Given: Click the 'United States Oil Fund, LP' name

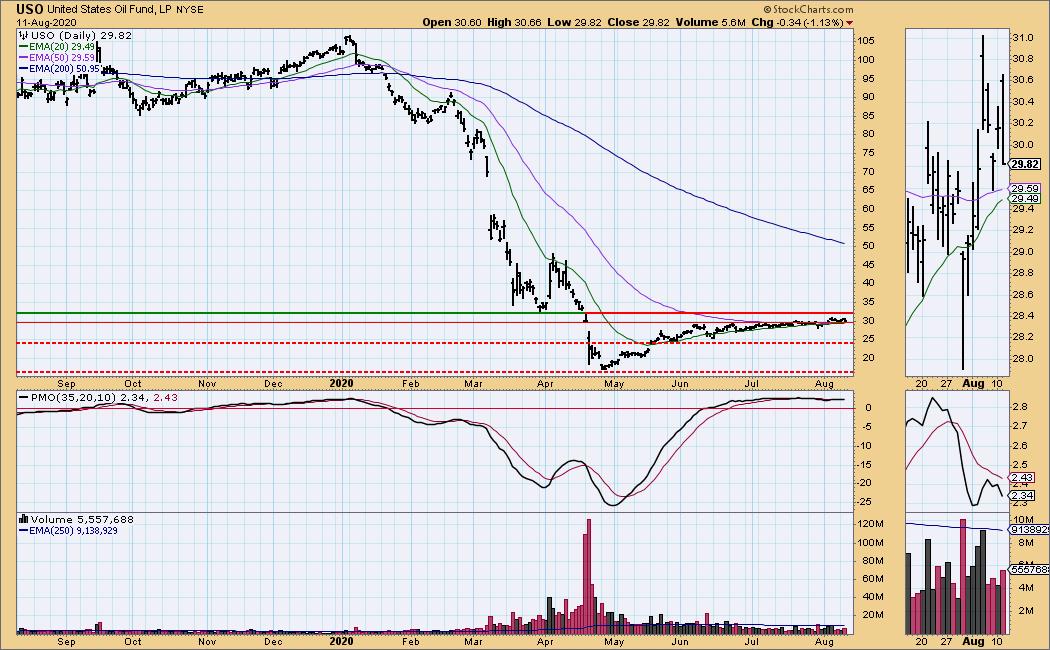Looking at the screenshot, I should coord(110,9).
